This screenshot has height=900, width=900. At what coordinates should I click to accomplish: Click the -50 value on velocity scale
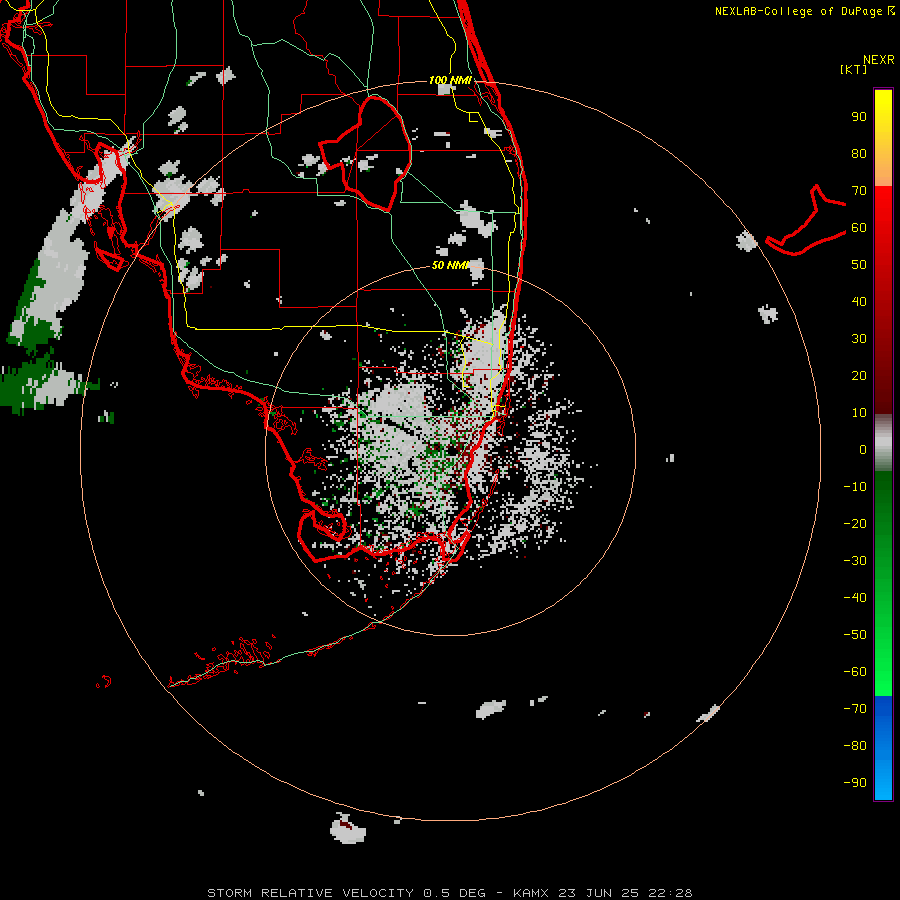pyautogui.click(x=855, y=635)
